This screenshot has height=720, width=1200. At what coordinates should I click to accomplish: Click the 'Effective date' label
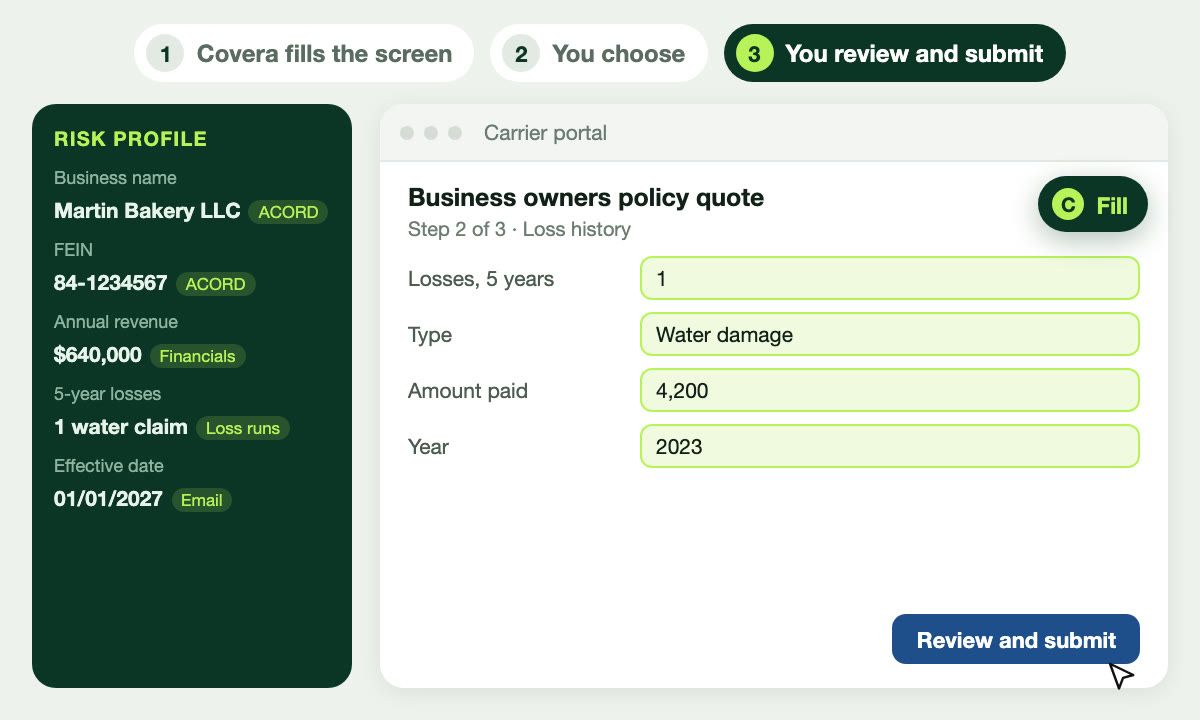point(109,466)
